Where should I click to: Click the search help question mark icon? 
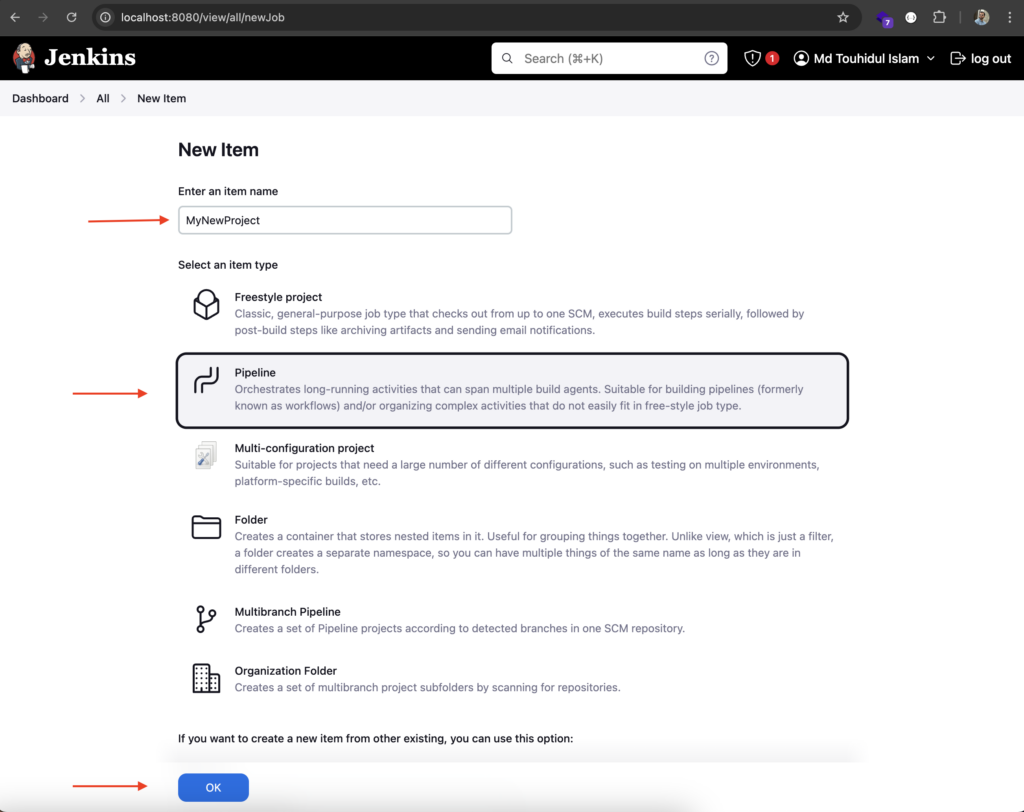711,59
